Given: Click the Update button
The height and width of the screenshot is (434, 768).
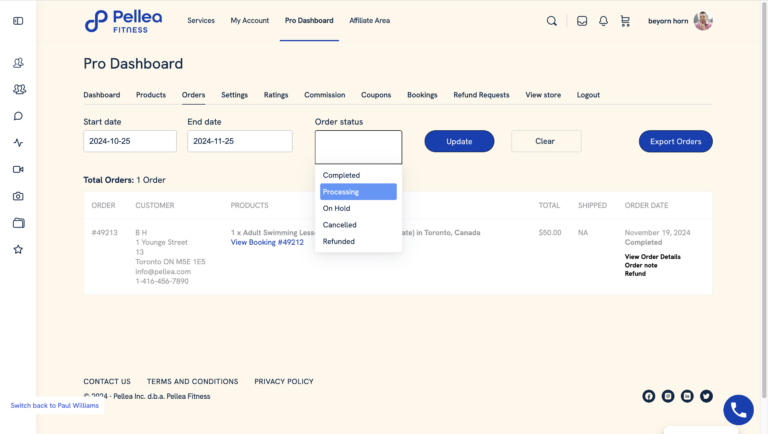Looking at the screenshot, I should point(459,141).
